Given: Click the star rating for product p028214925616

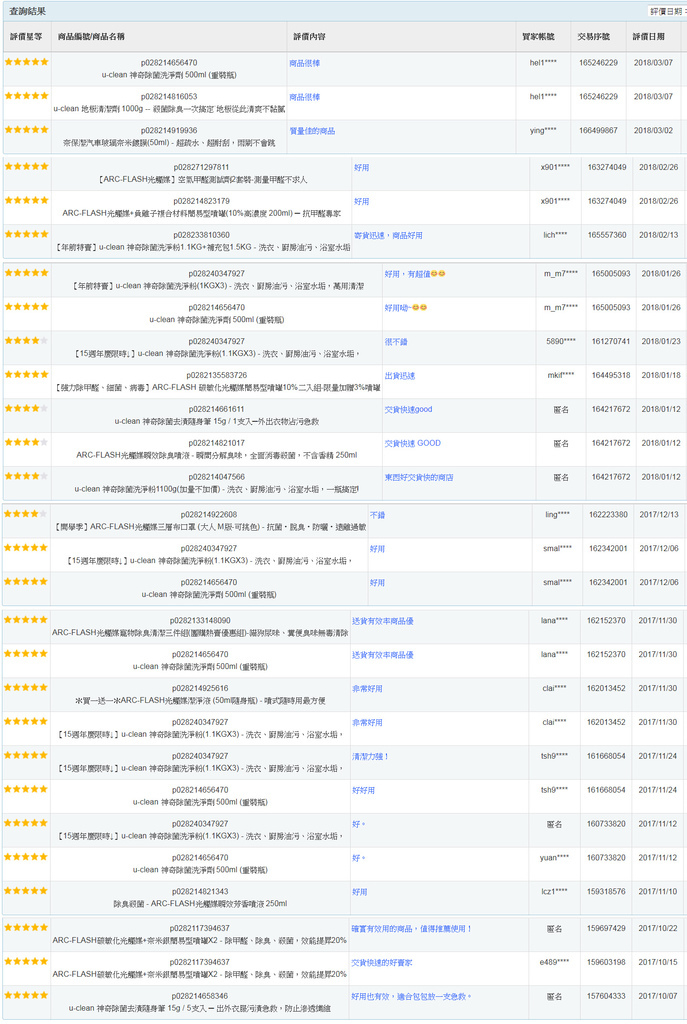Looking at the screenshot, I should tap(25, 687).
